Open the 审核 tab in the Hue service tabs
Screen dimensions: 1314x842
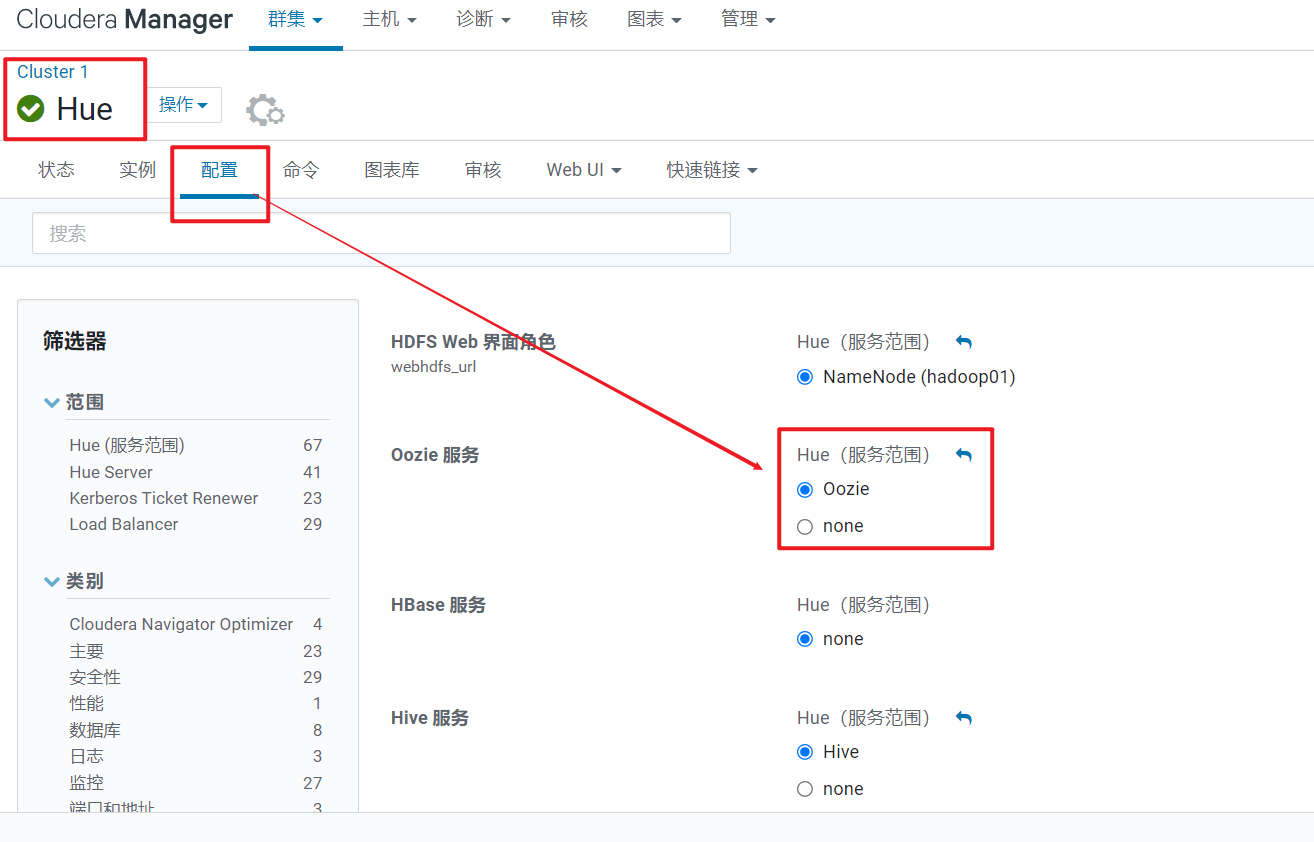click(x=483, y=170)
